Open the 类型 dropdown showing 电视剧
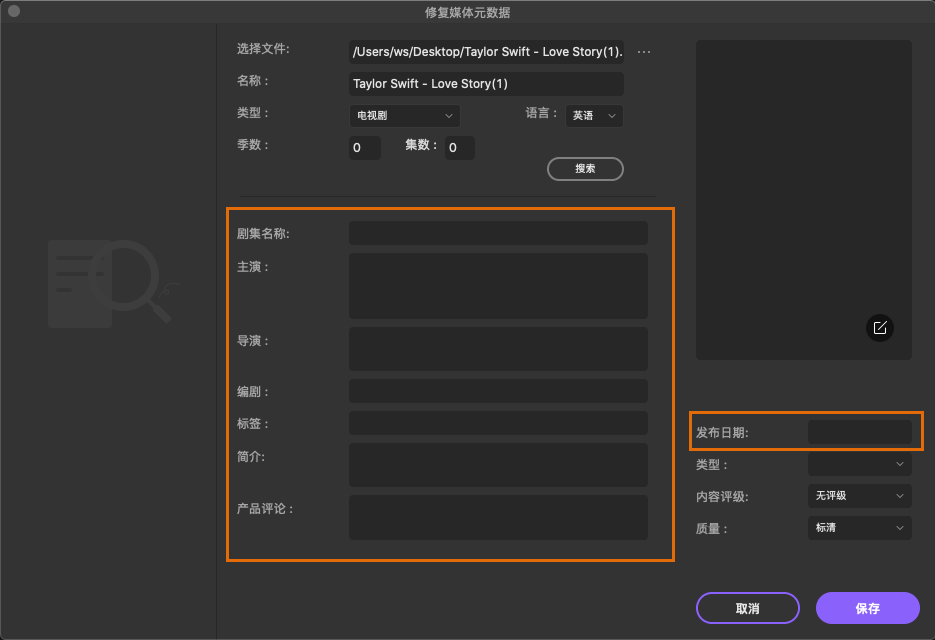 pyautogui.click(x=403, y=115)
